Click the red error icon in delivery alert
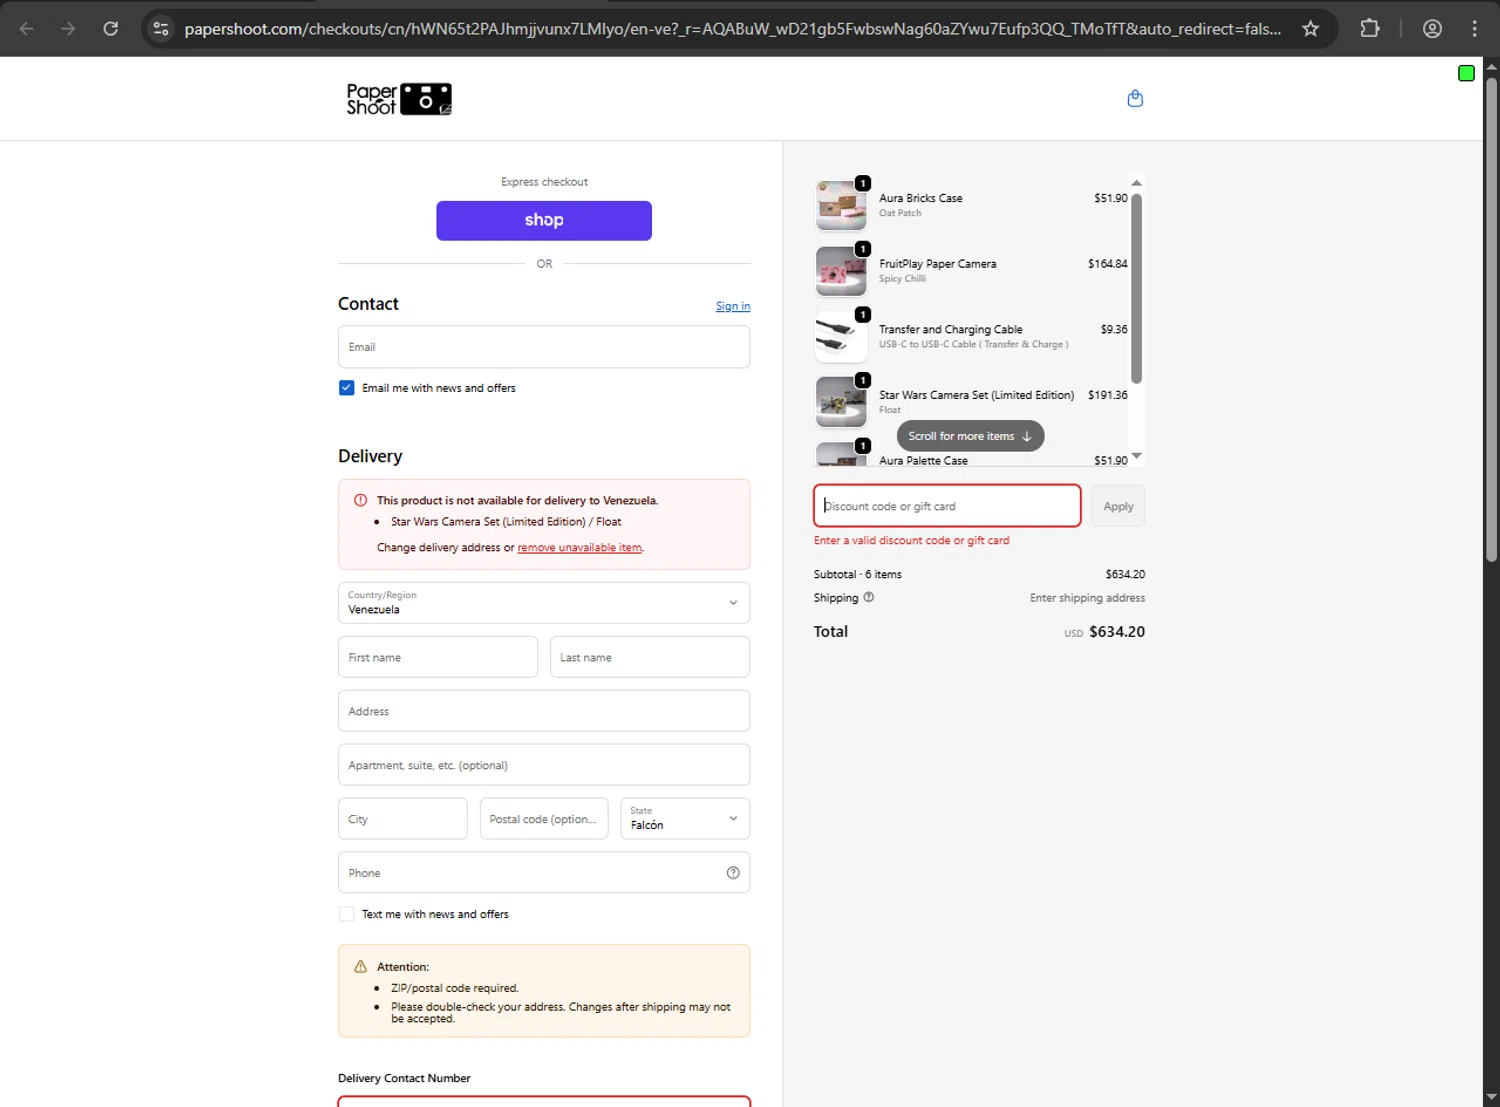1500x1107 pixels. pos(360,500)
